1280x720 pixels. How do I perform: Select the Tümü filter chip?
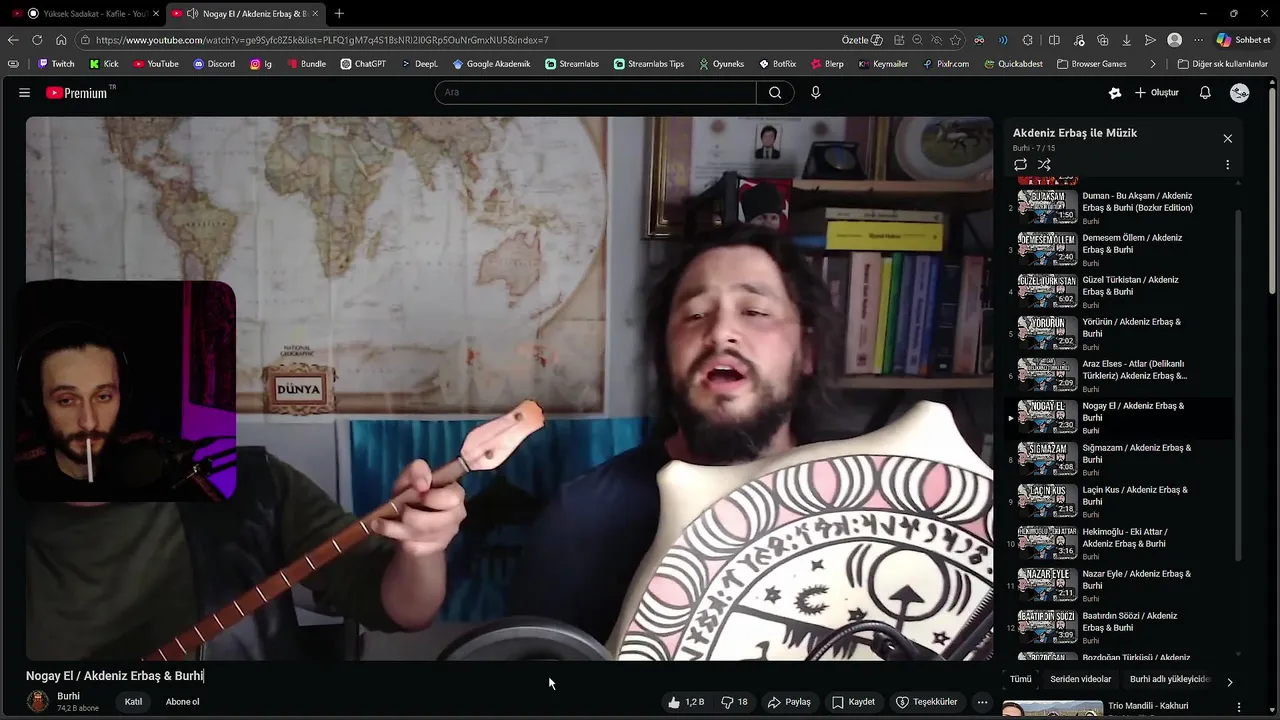1020,679
